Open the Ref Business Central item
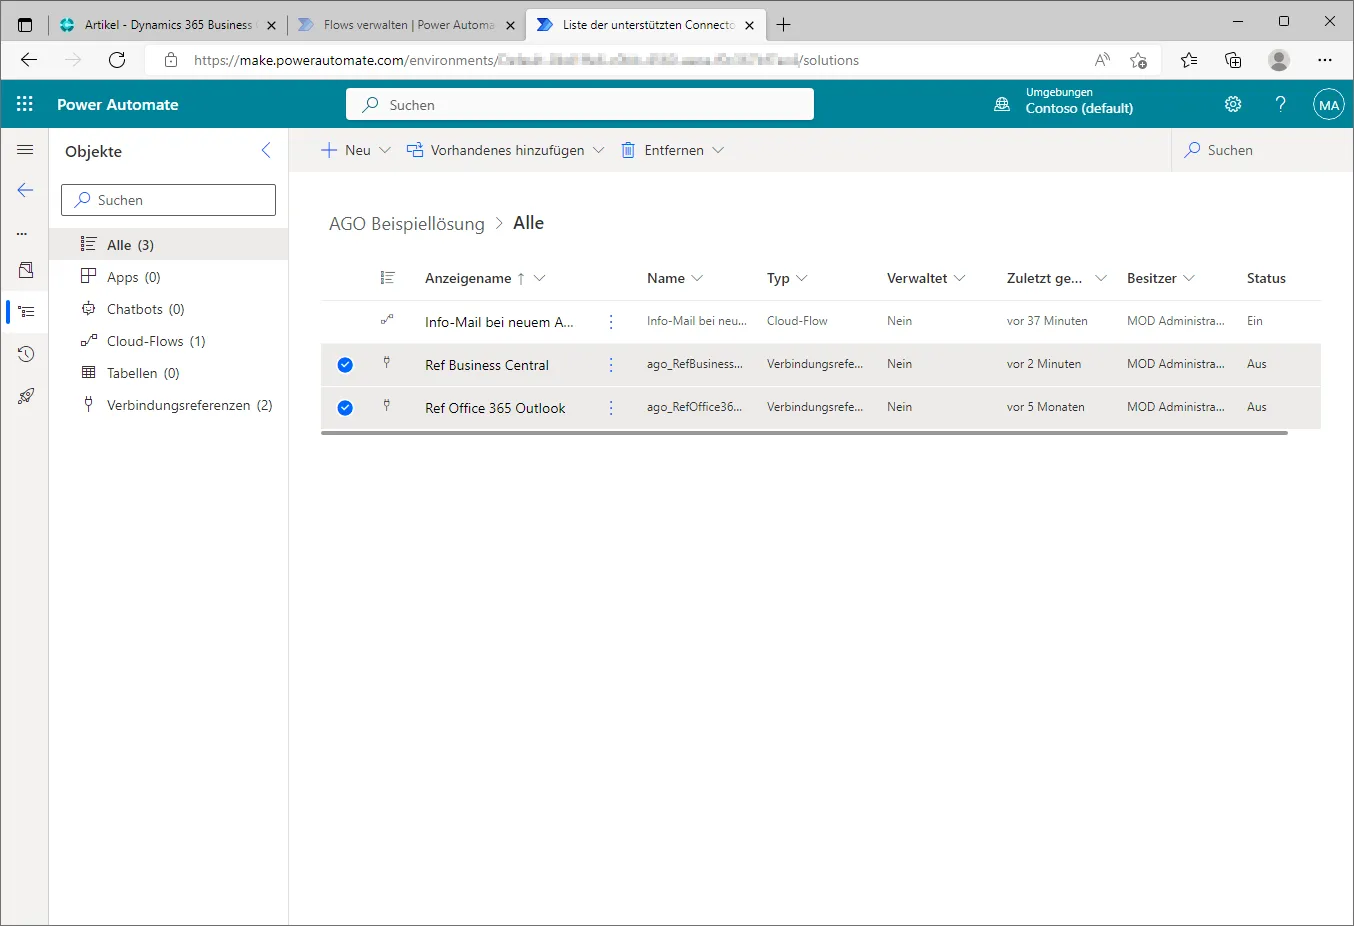Screen dimensions: 1354x926 click(487, 365)
